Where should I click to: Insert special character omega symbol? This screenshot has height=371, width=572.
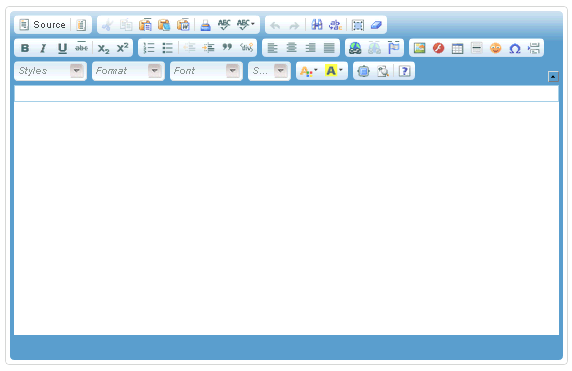514,48
